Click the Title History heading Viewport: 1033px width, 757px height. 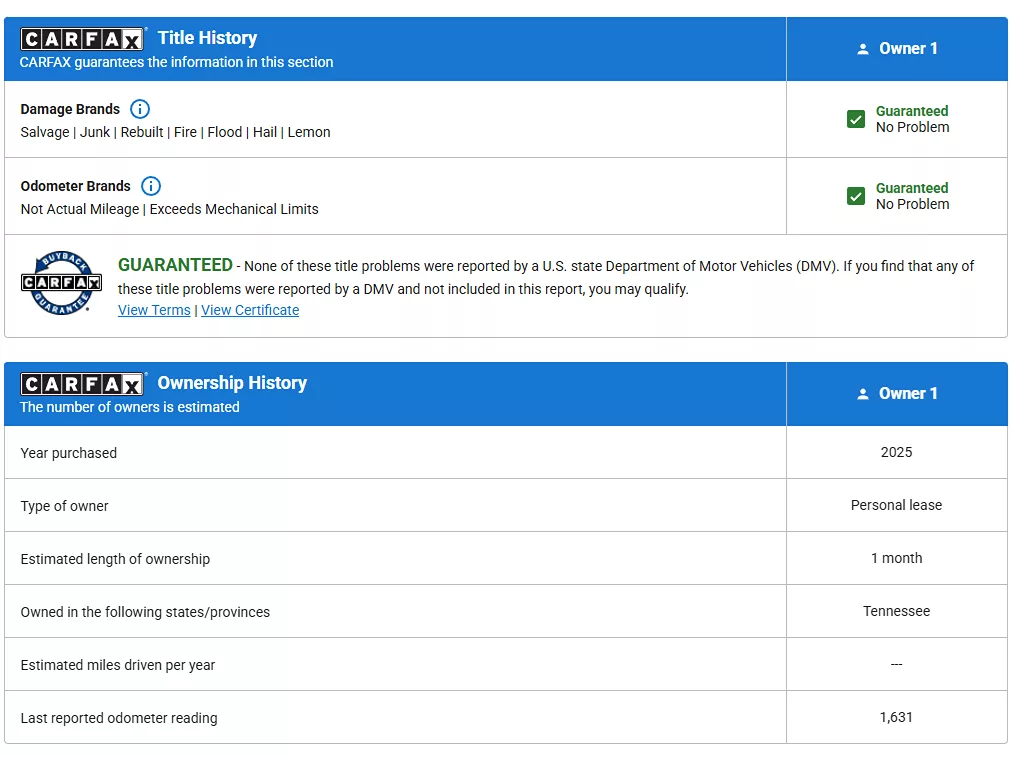click(207, 38)
